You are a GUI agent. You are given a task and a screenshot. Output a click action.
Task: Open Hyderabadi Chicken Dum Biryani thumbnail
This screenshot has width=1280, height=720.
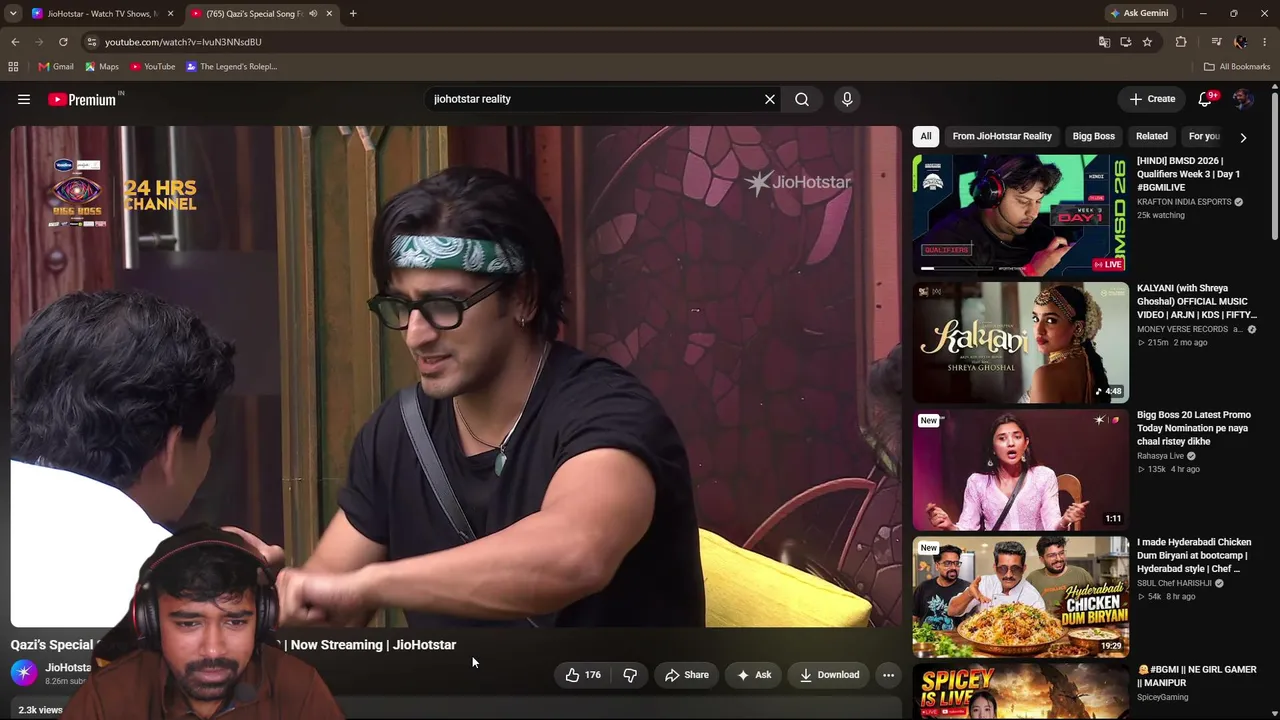[x=1021, y=596]
